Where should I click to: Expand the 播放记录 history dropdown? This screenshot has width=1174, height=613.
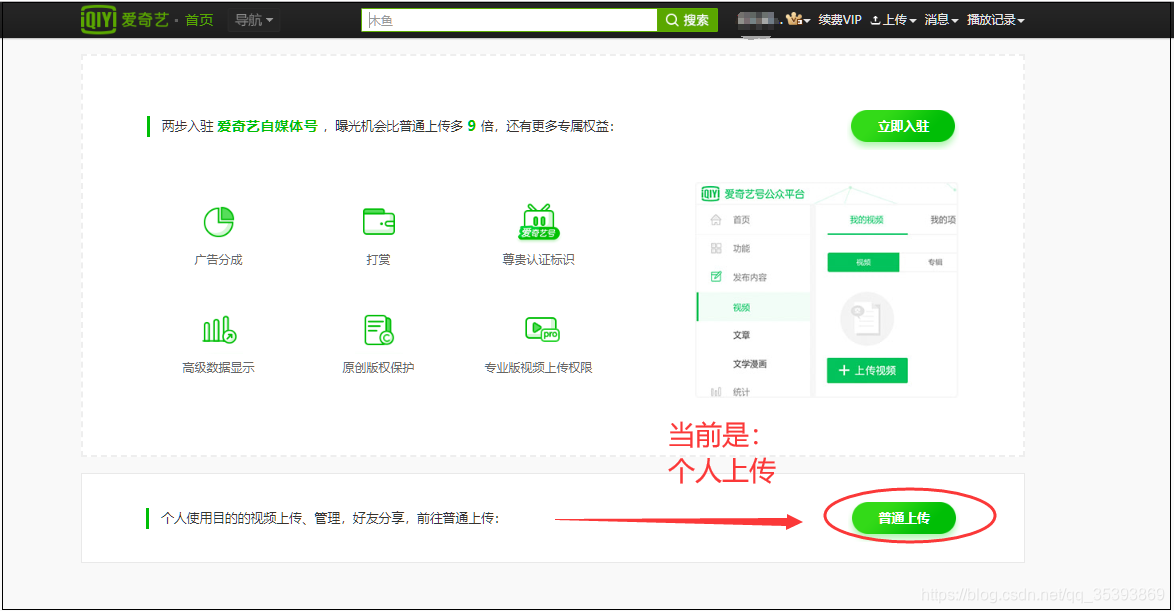tap(995, 20)
